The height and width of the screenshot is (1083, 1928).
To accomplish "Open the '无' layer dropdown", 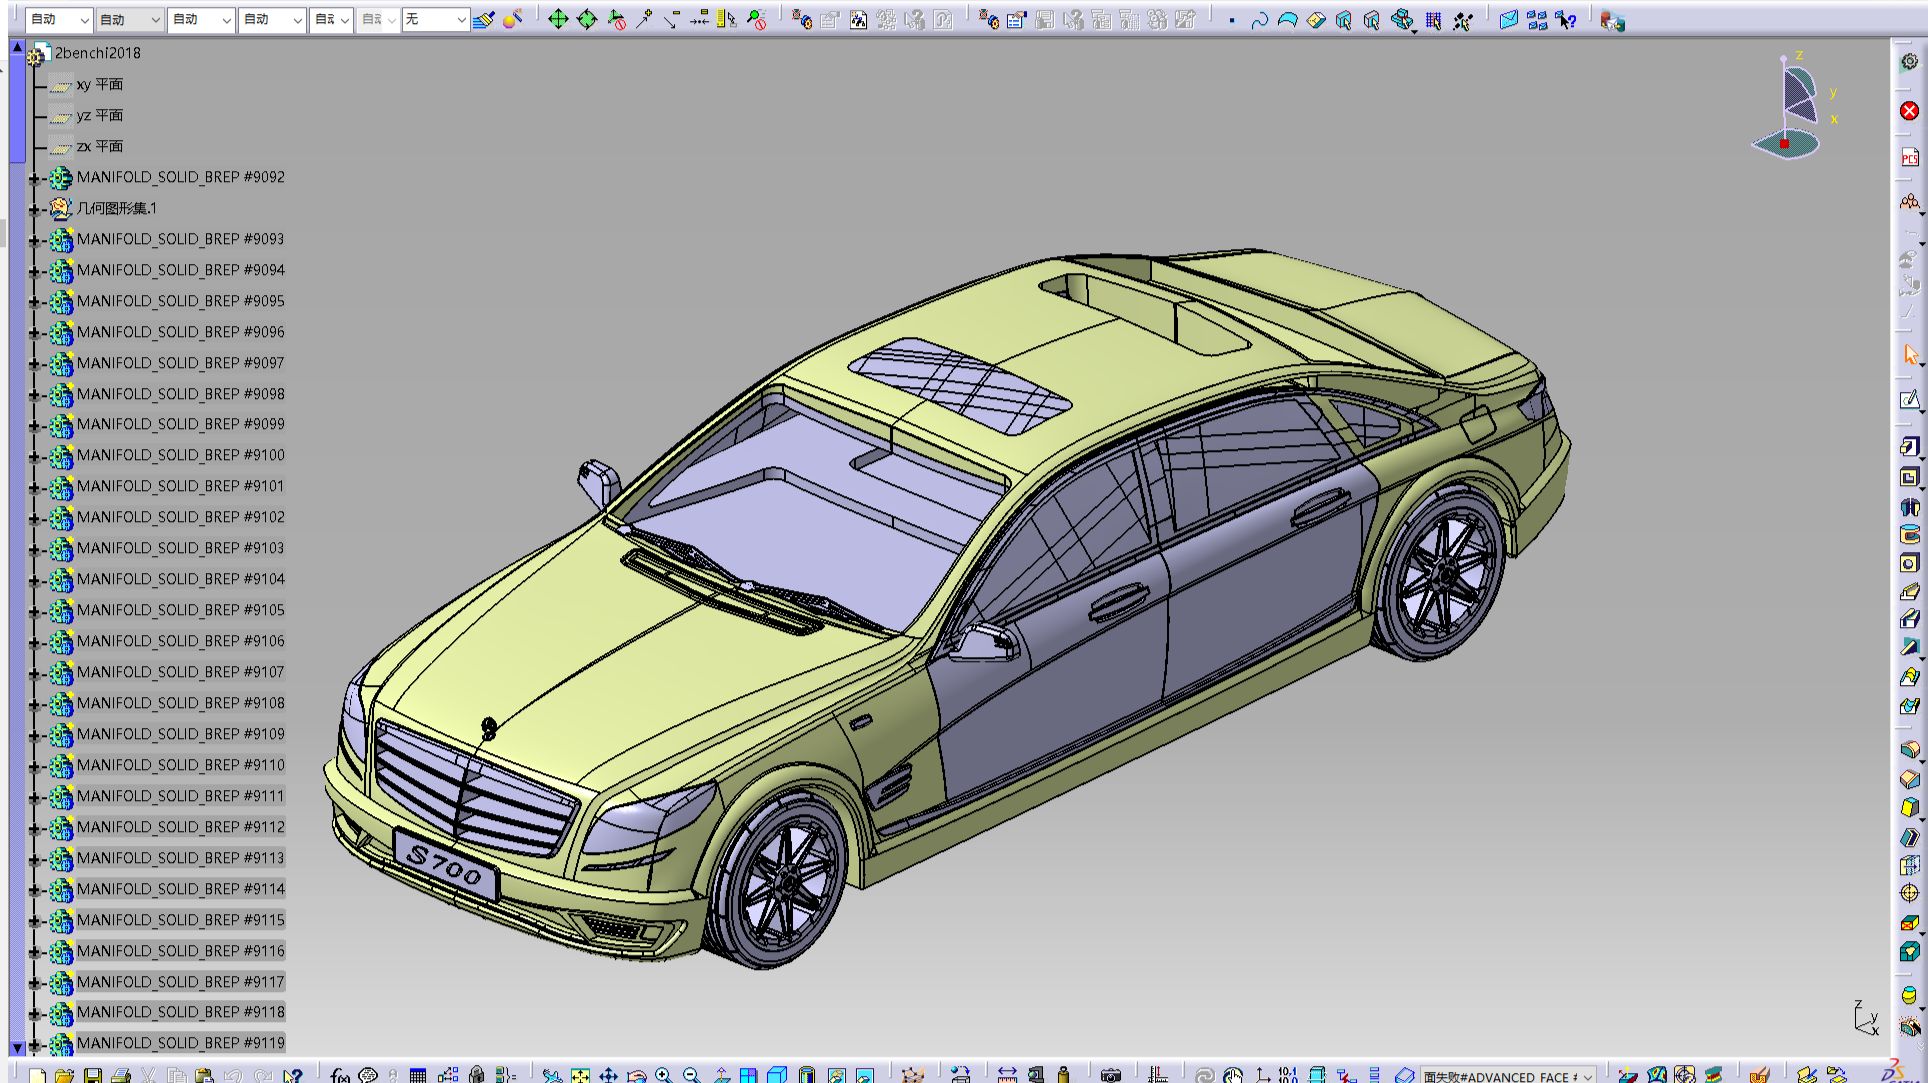I will [x=460, y=19].
